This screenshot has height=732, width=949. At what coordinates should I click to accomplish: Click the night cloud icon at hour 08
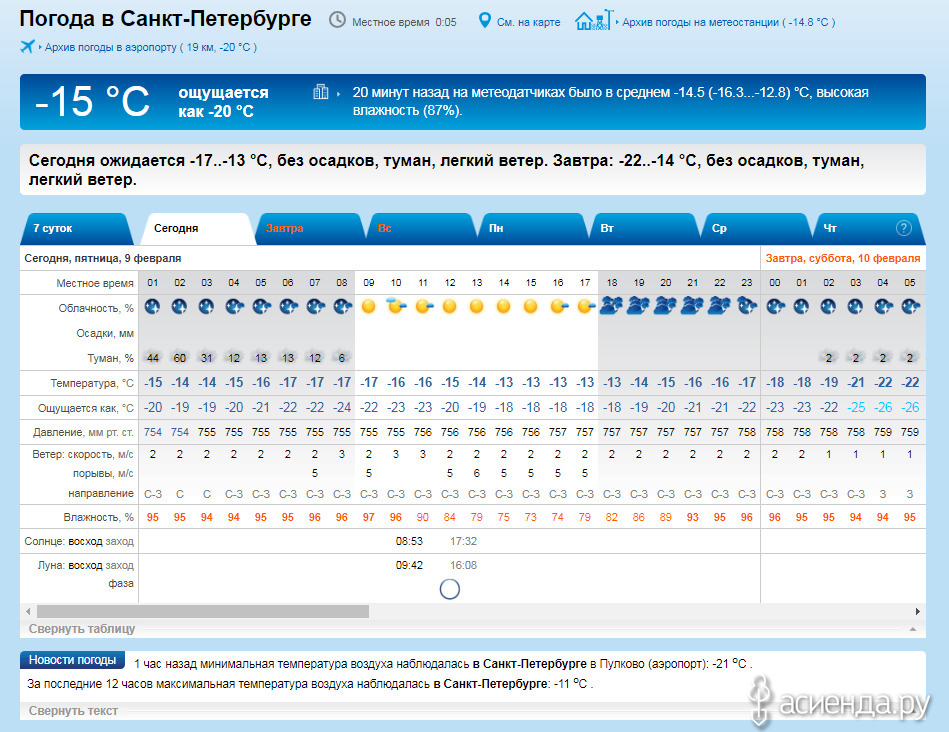point(342,306)
